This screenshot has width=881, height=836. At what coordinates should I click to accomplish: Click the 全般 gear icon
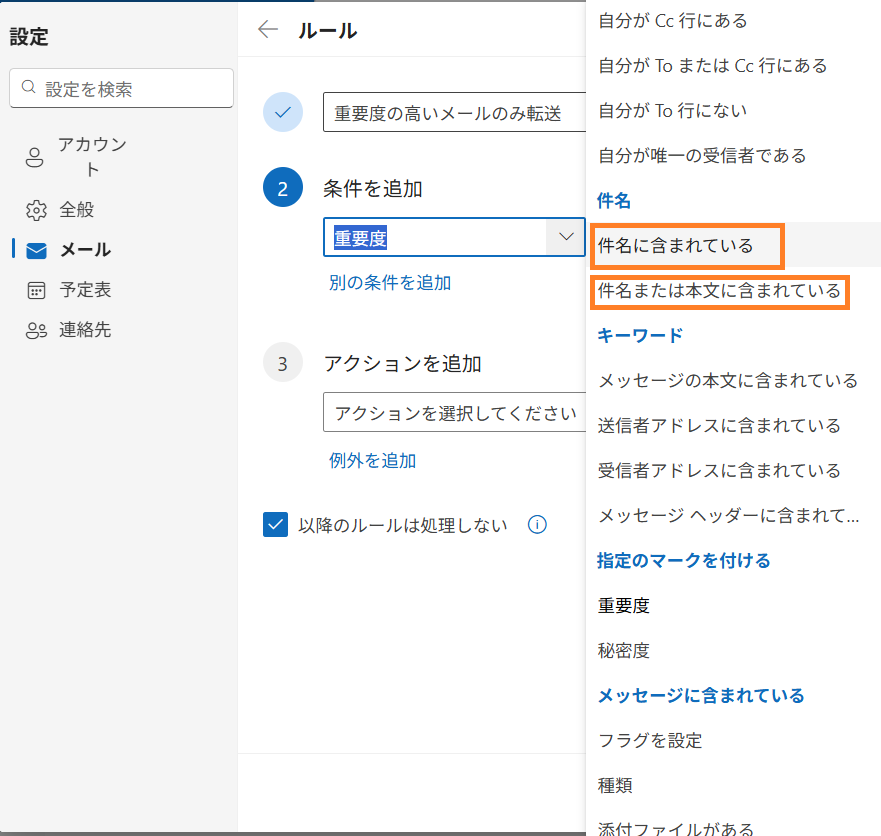[35, 209]
